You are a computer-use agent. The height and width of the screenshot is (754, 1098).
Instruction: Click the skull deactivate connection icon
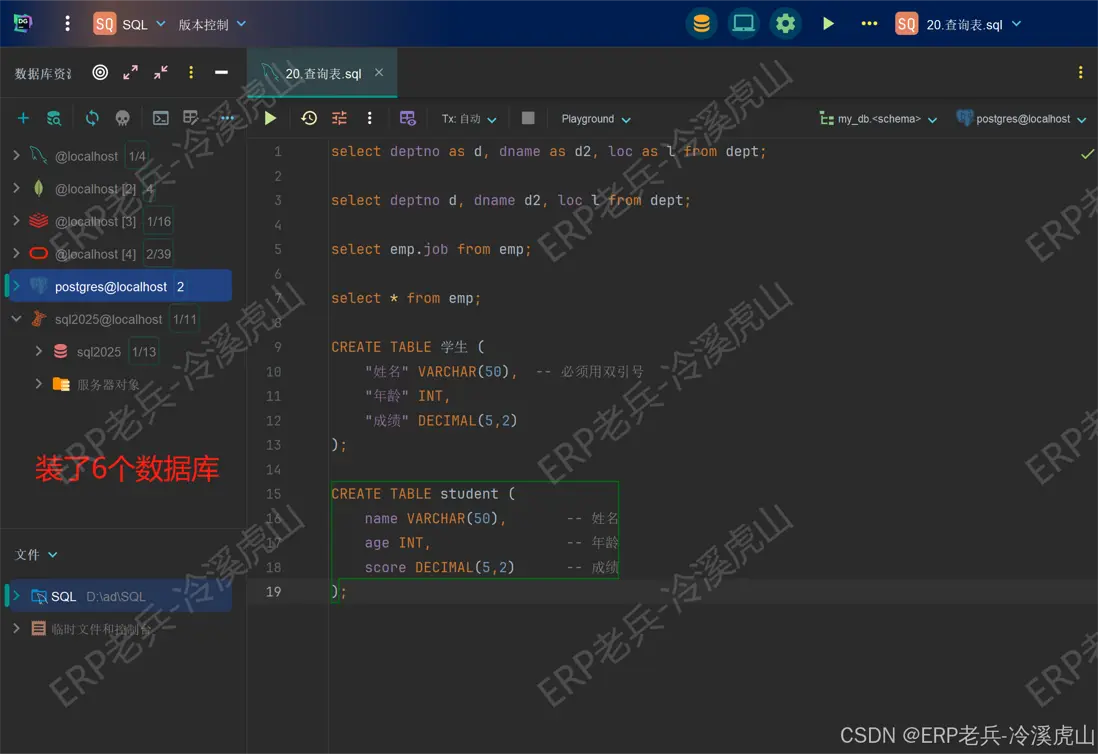coord(123,118)
